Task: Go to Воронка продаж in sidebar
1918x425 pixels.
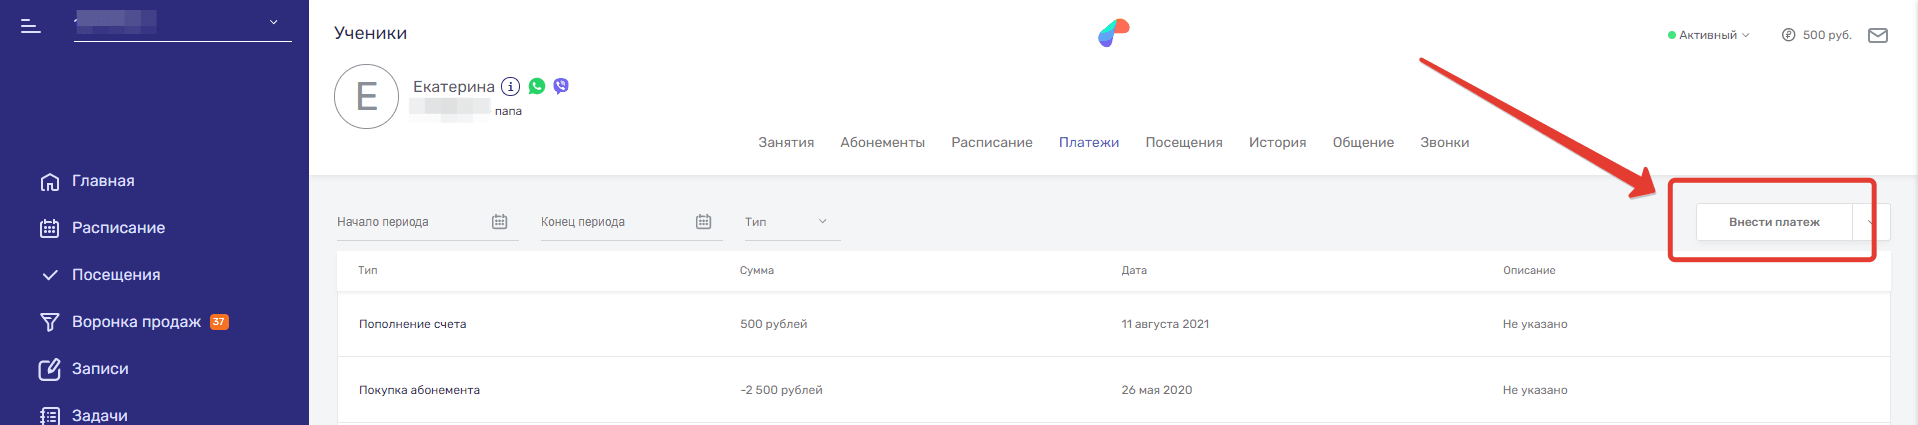Action: pyautogui.click(x=136, y=322)
